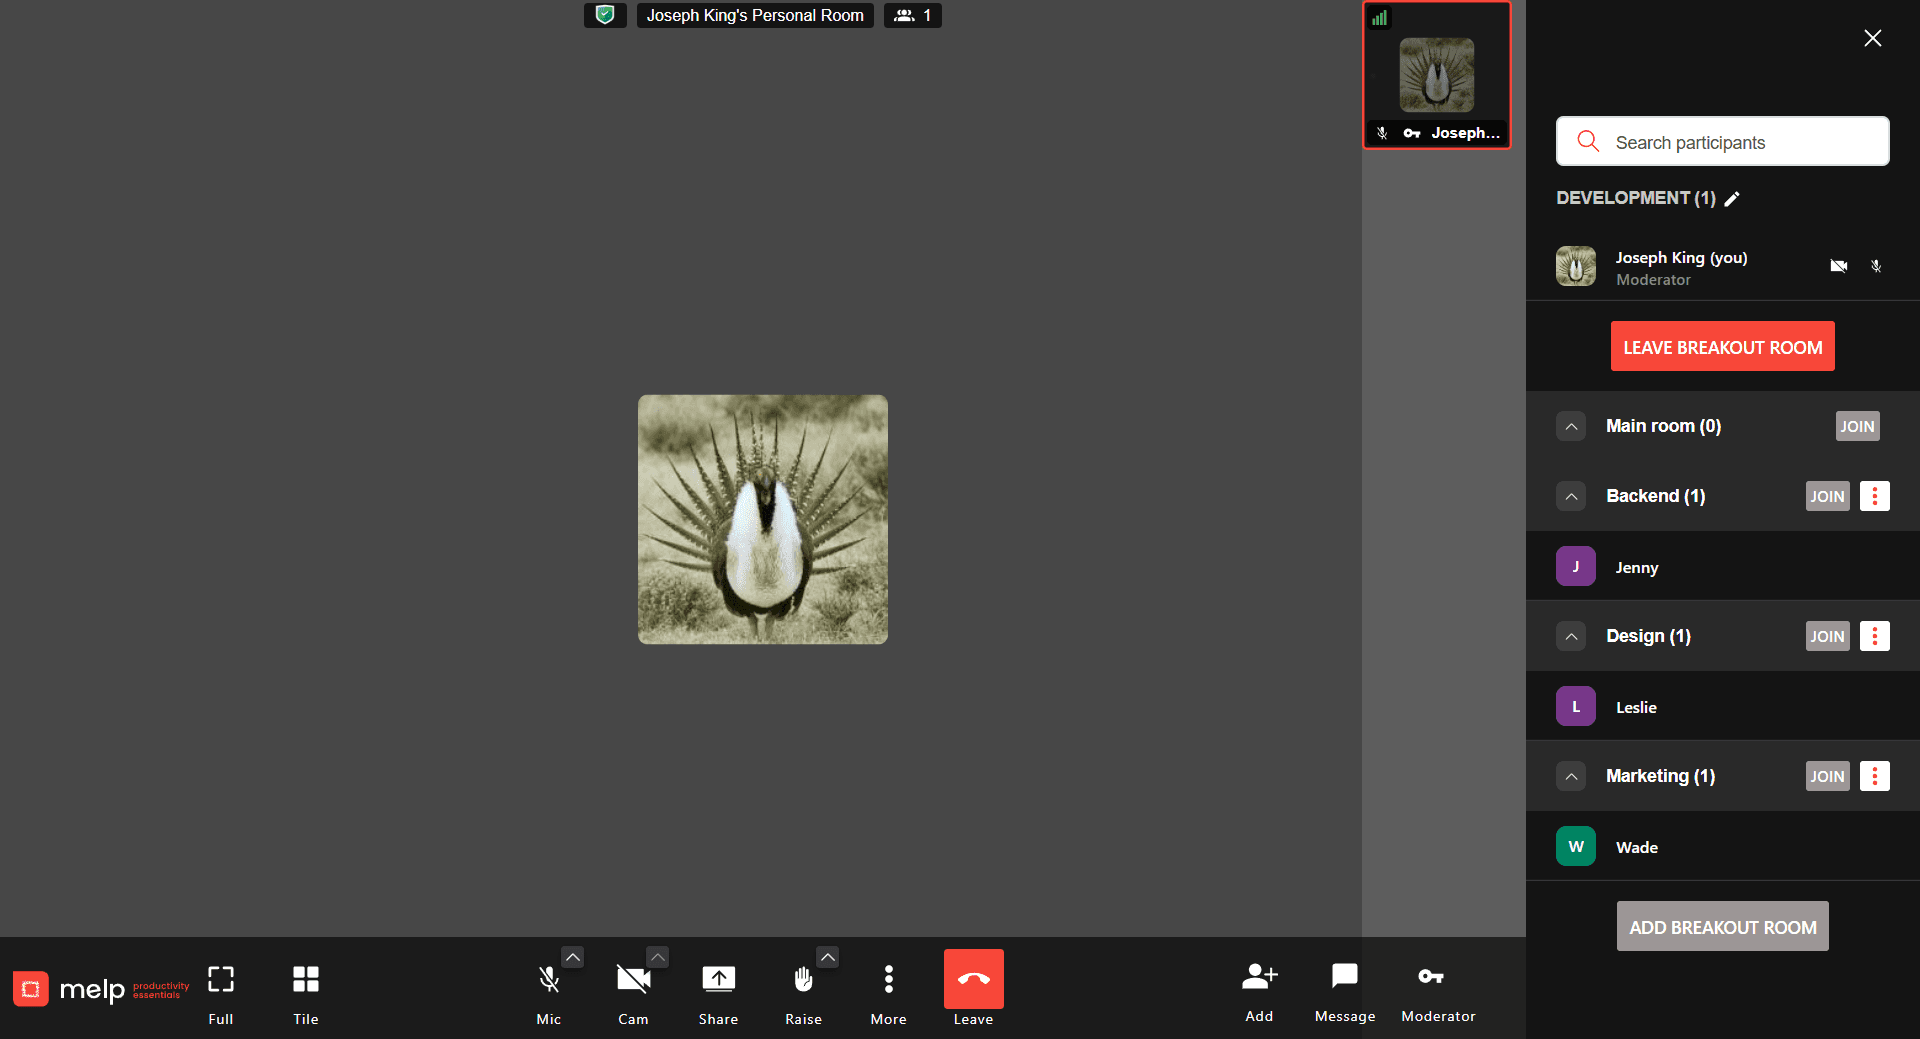Viewport: 1920px width, 1039px height.
Task: Open the Message chat icon
Action: pos(1344,977)
